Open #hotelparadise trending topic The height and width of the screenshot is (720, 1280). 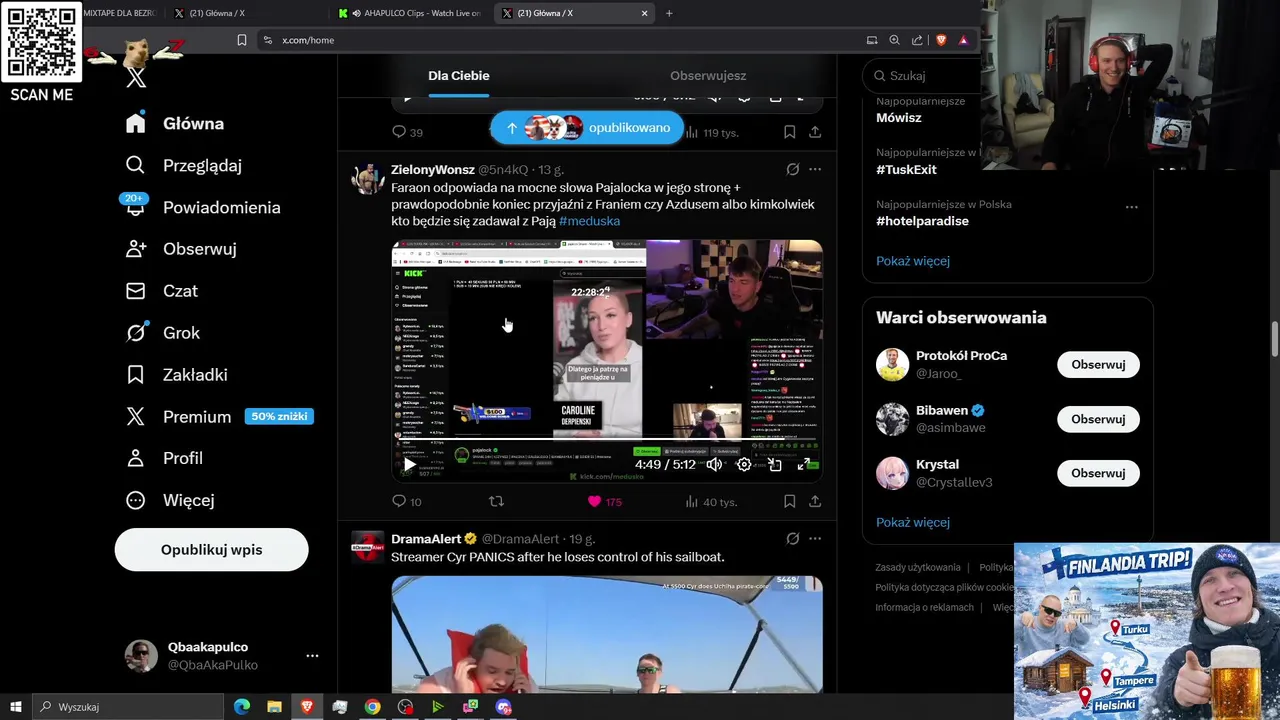pos(922,221)
